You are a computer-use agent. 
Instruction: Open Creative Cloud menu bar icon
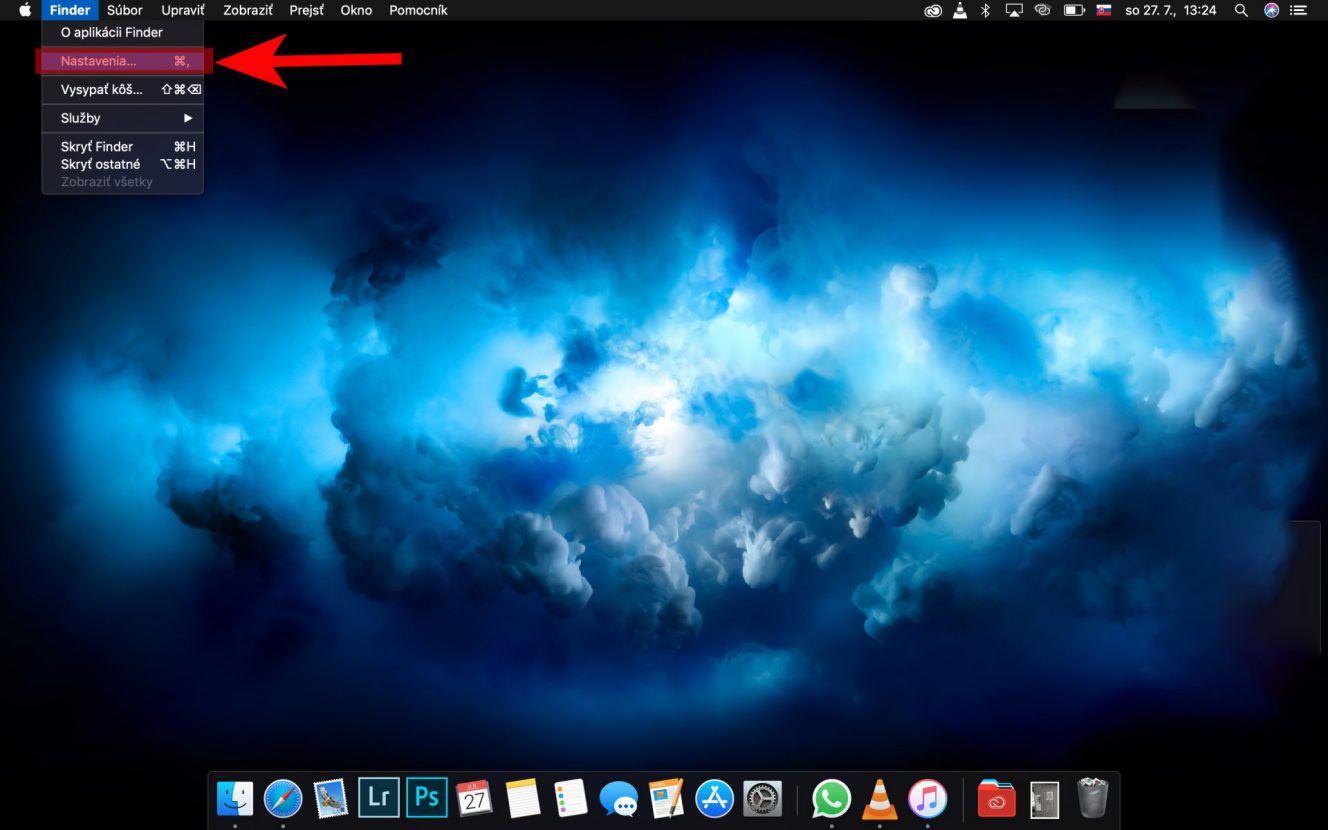tap(933, 10)
